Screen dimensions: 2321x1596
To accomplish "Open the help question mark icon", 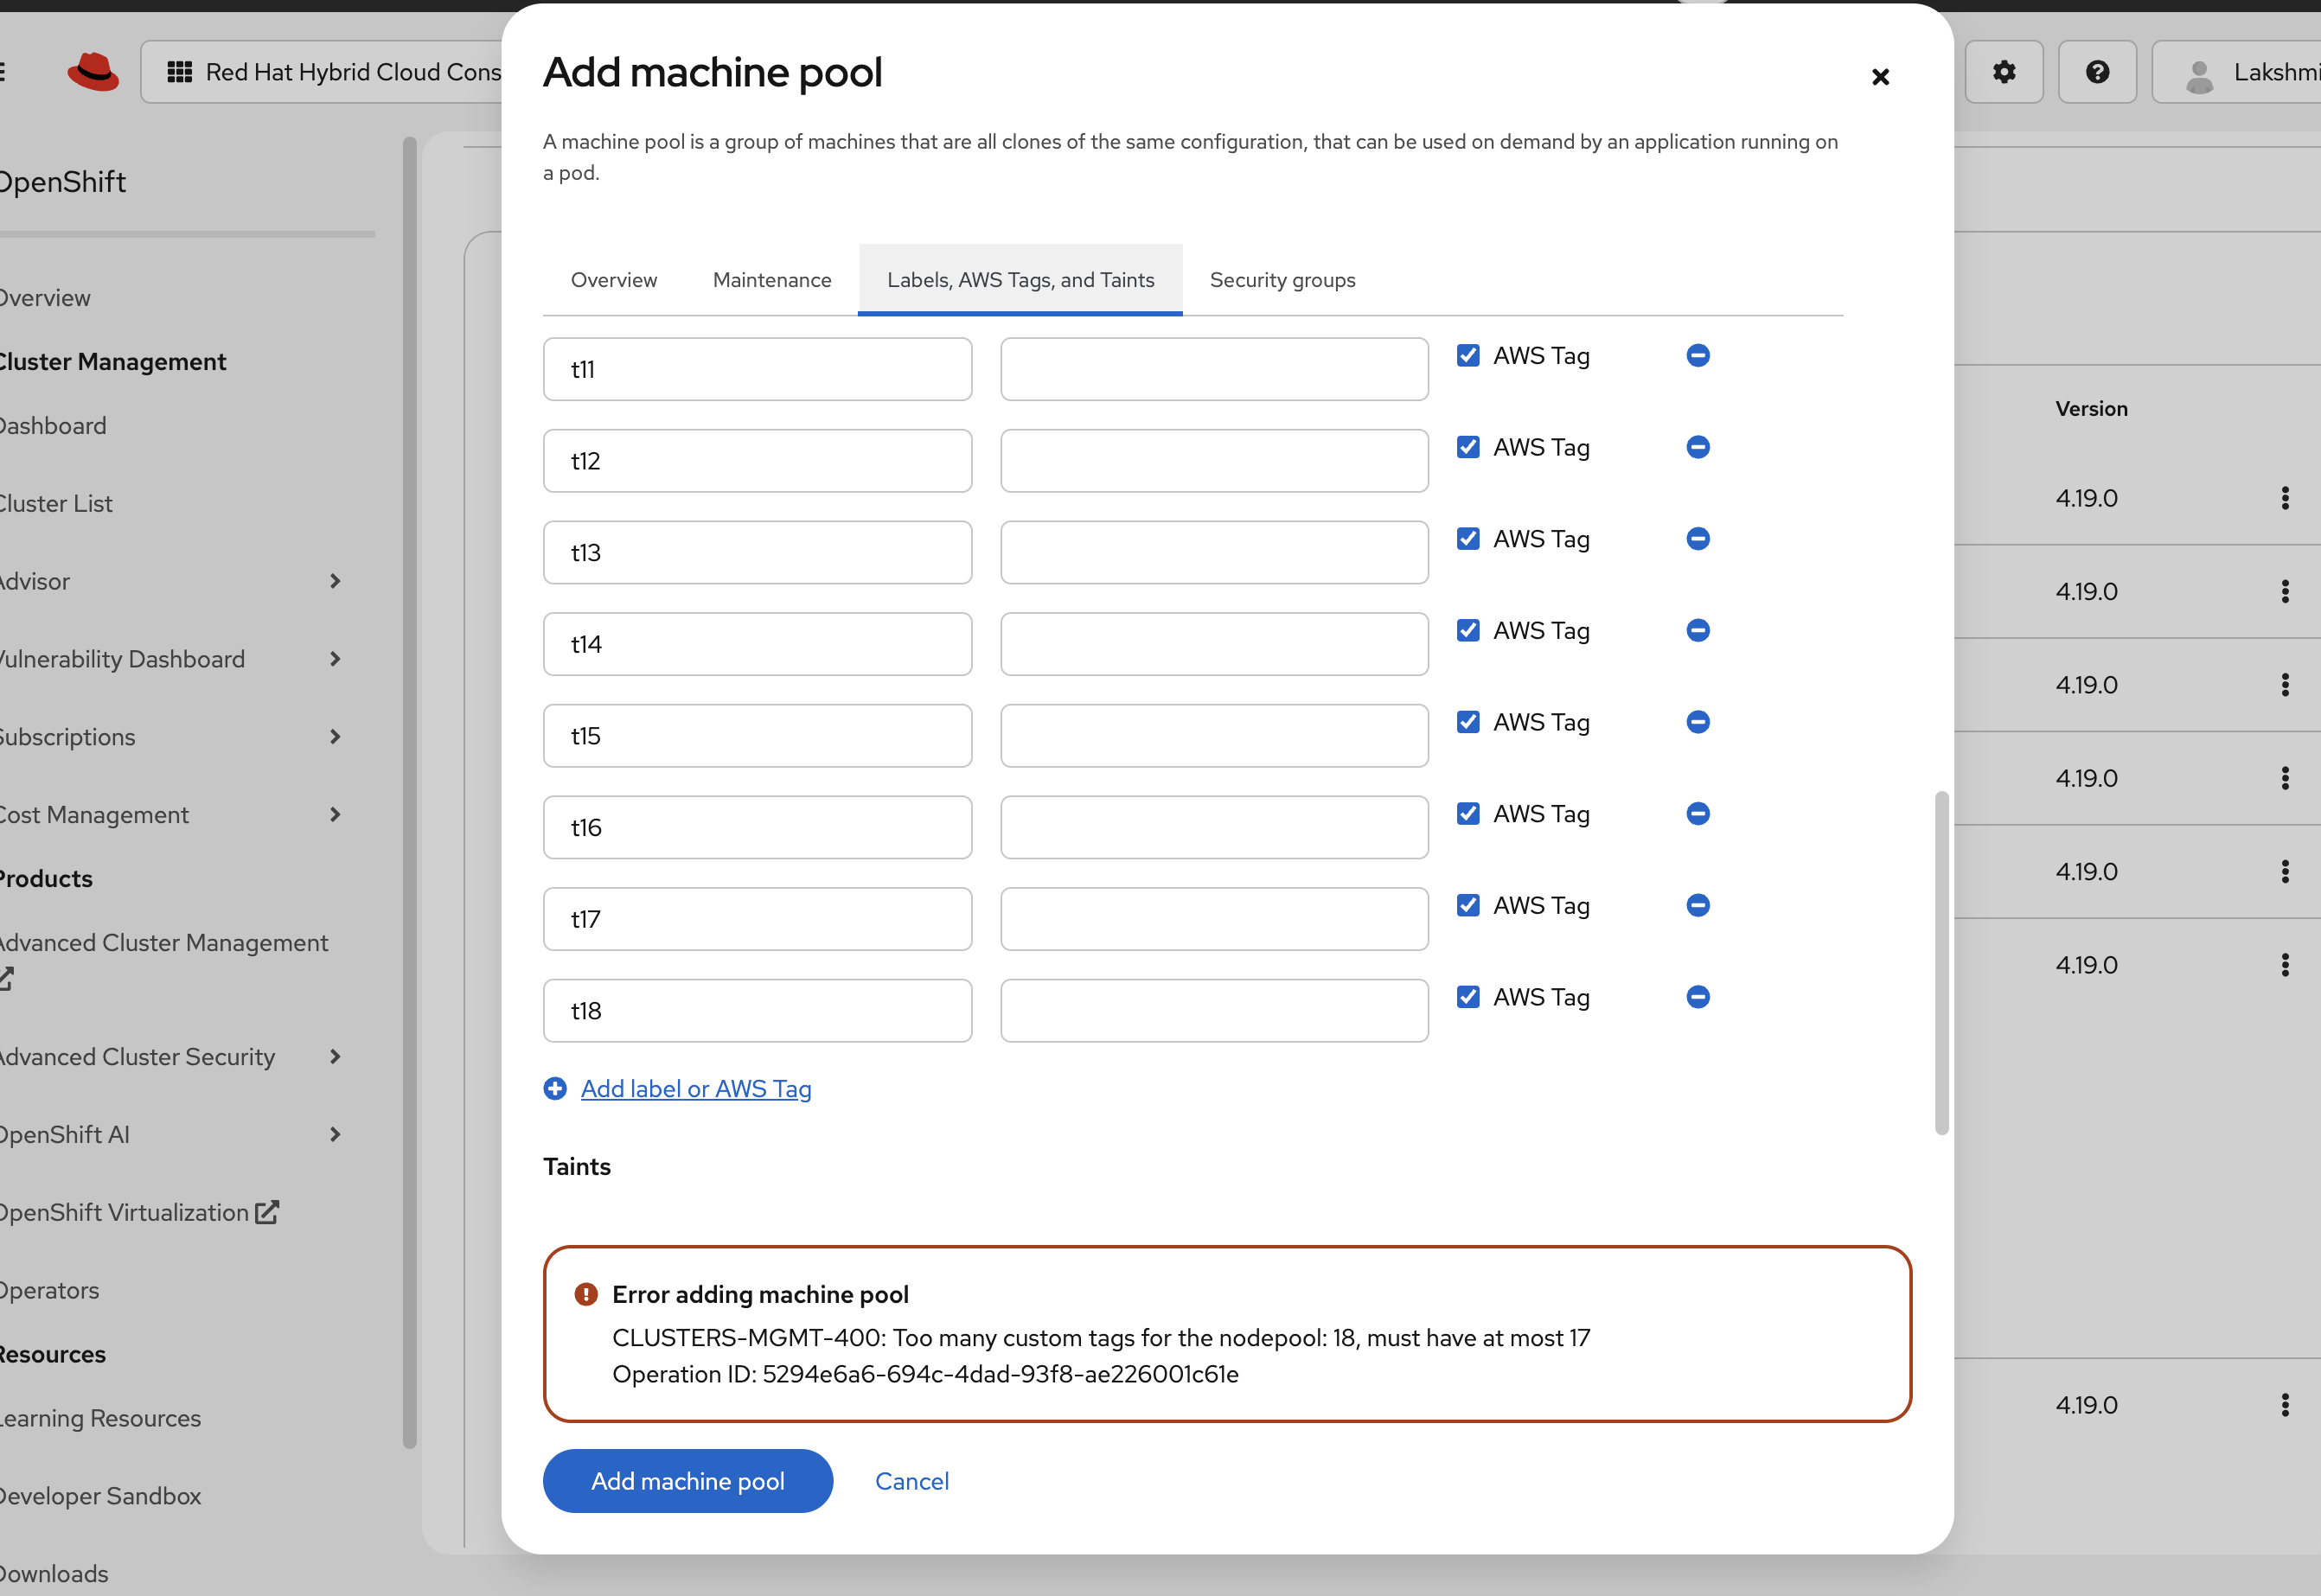I will click(2097, 72).
